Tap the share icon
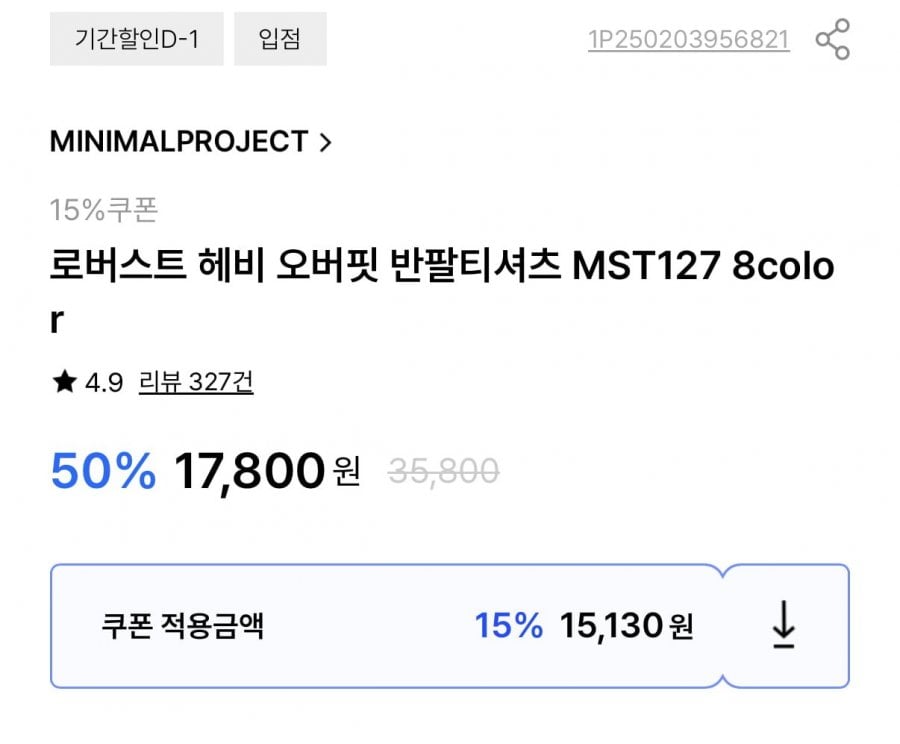 click(832, 39)
